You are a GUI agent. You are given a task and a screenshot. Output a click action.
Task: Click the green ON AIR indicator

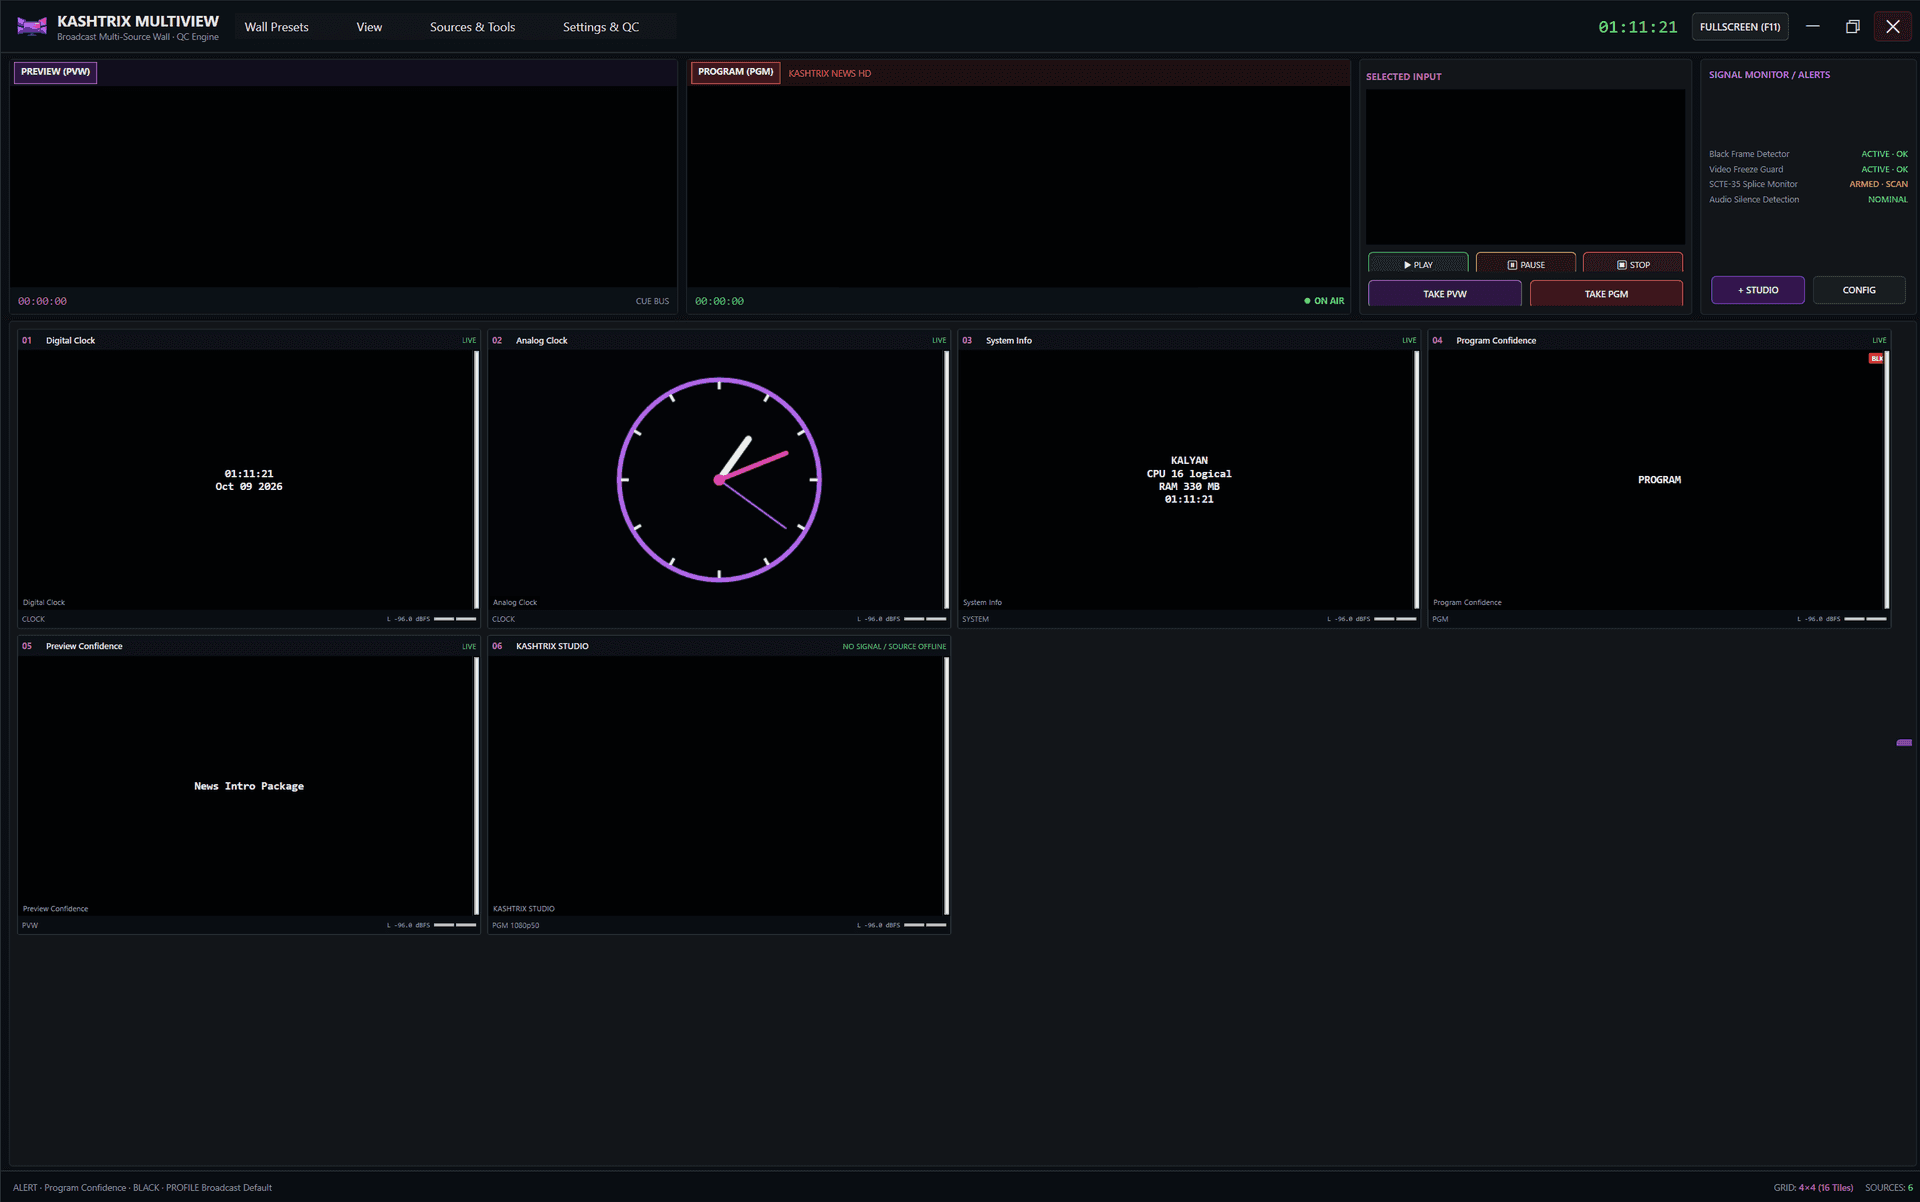point(1324,301)
